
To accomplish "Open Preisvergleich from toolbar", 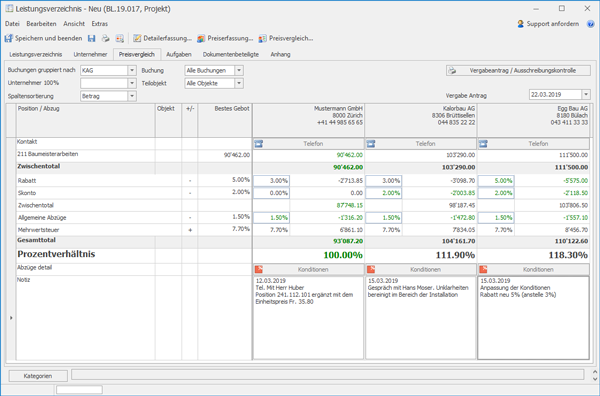I will (286, 38).
